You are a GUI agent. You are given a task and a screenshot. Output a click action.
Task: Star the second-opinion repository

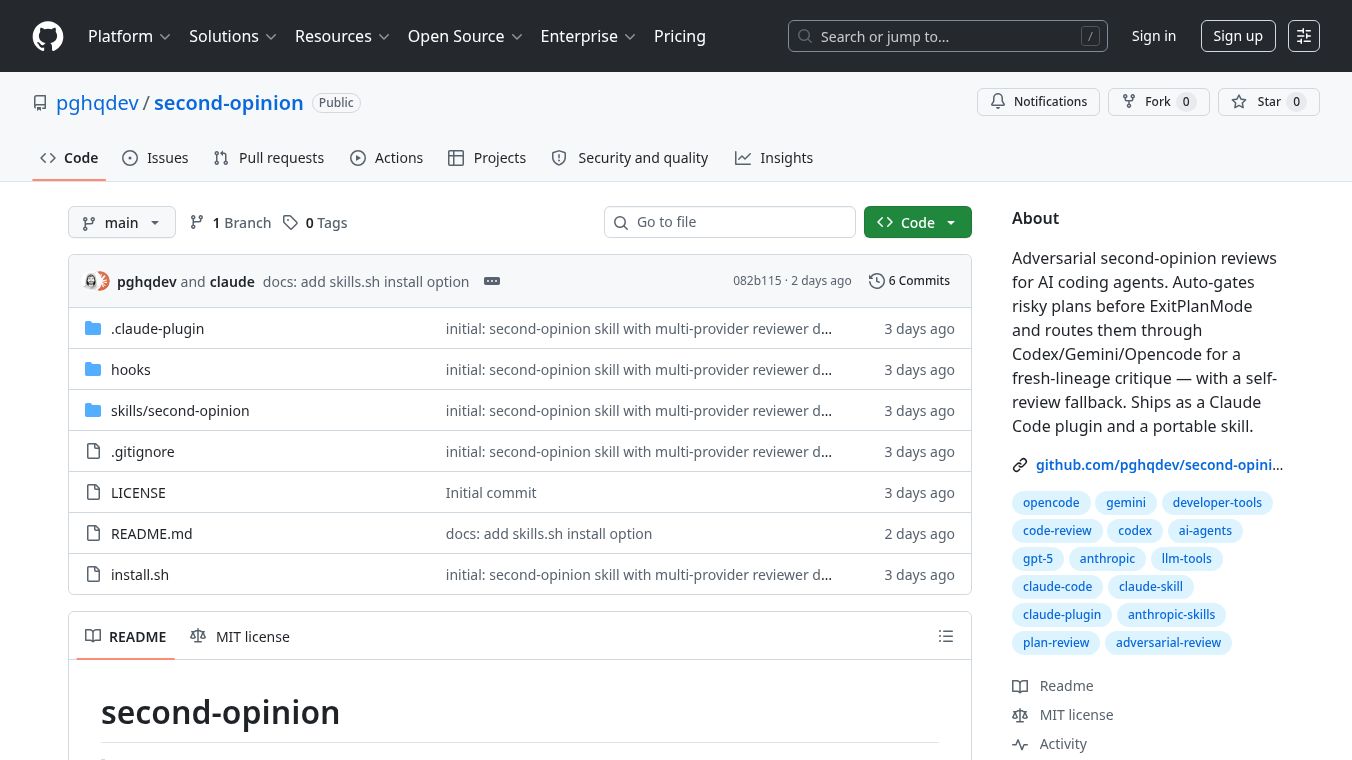point(1268,102)
